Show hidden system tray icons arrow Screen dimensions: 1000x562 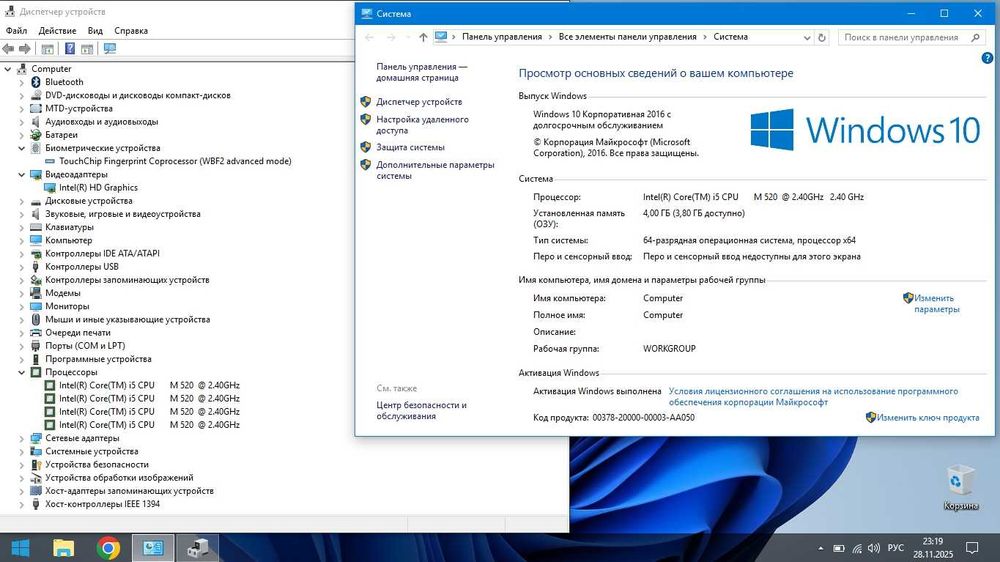[x=820, y=549]
